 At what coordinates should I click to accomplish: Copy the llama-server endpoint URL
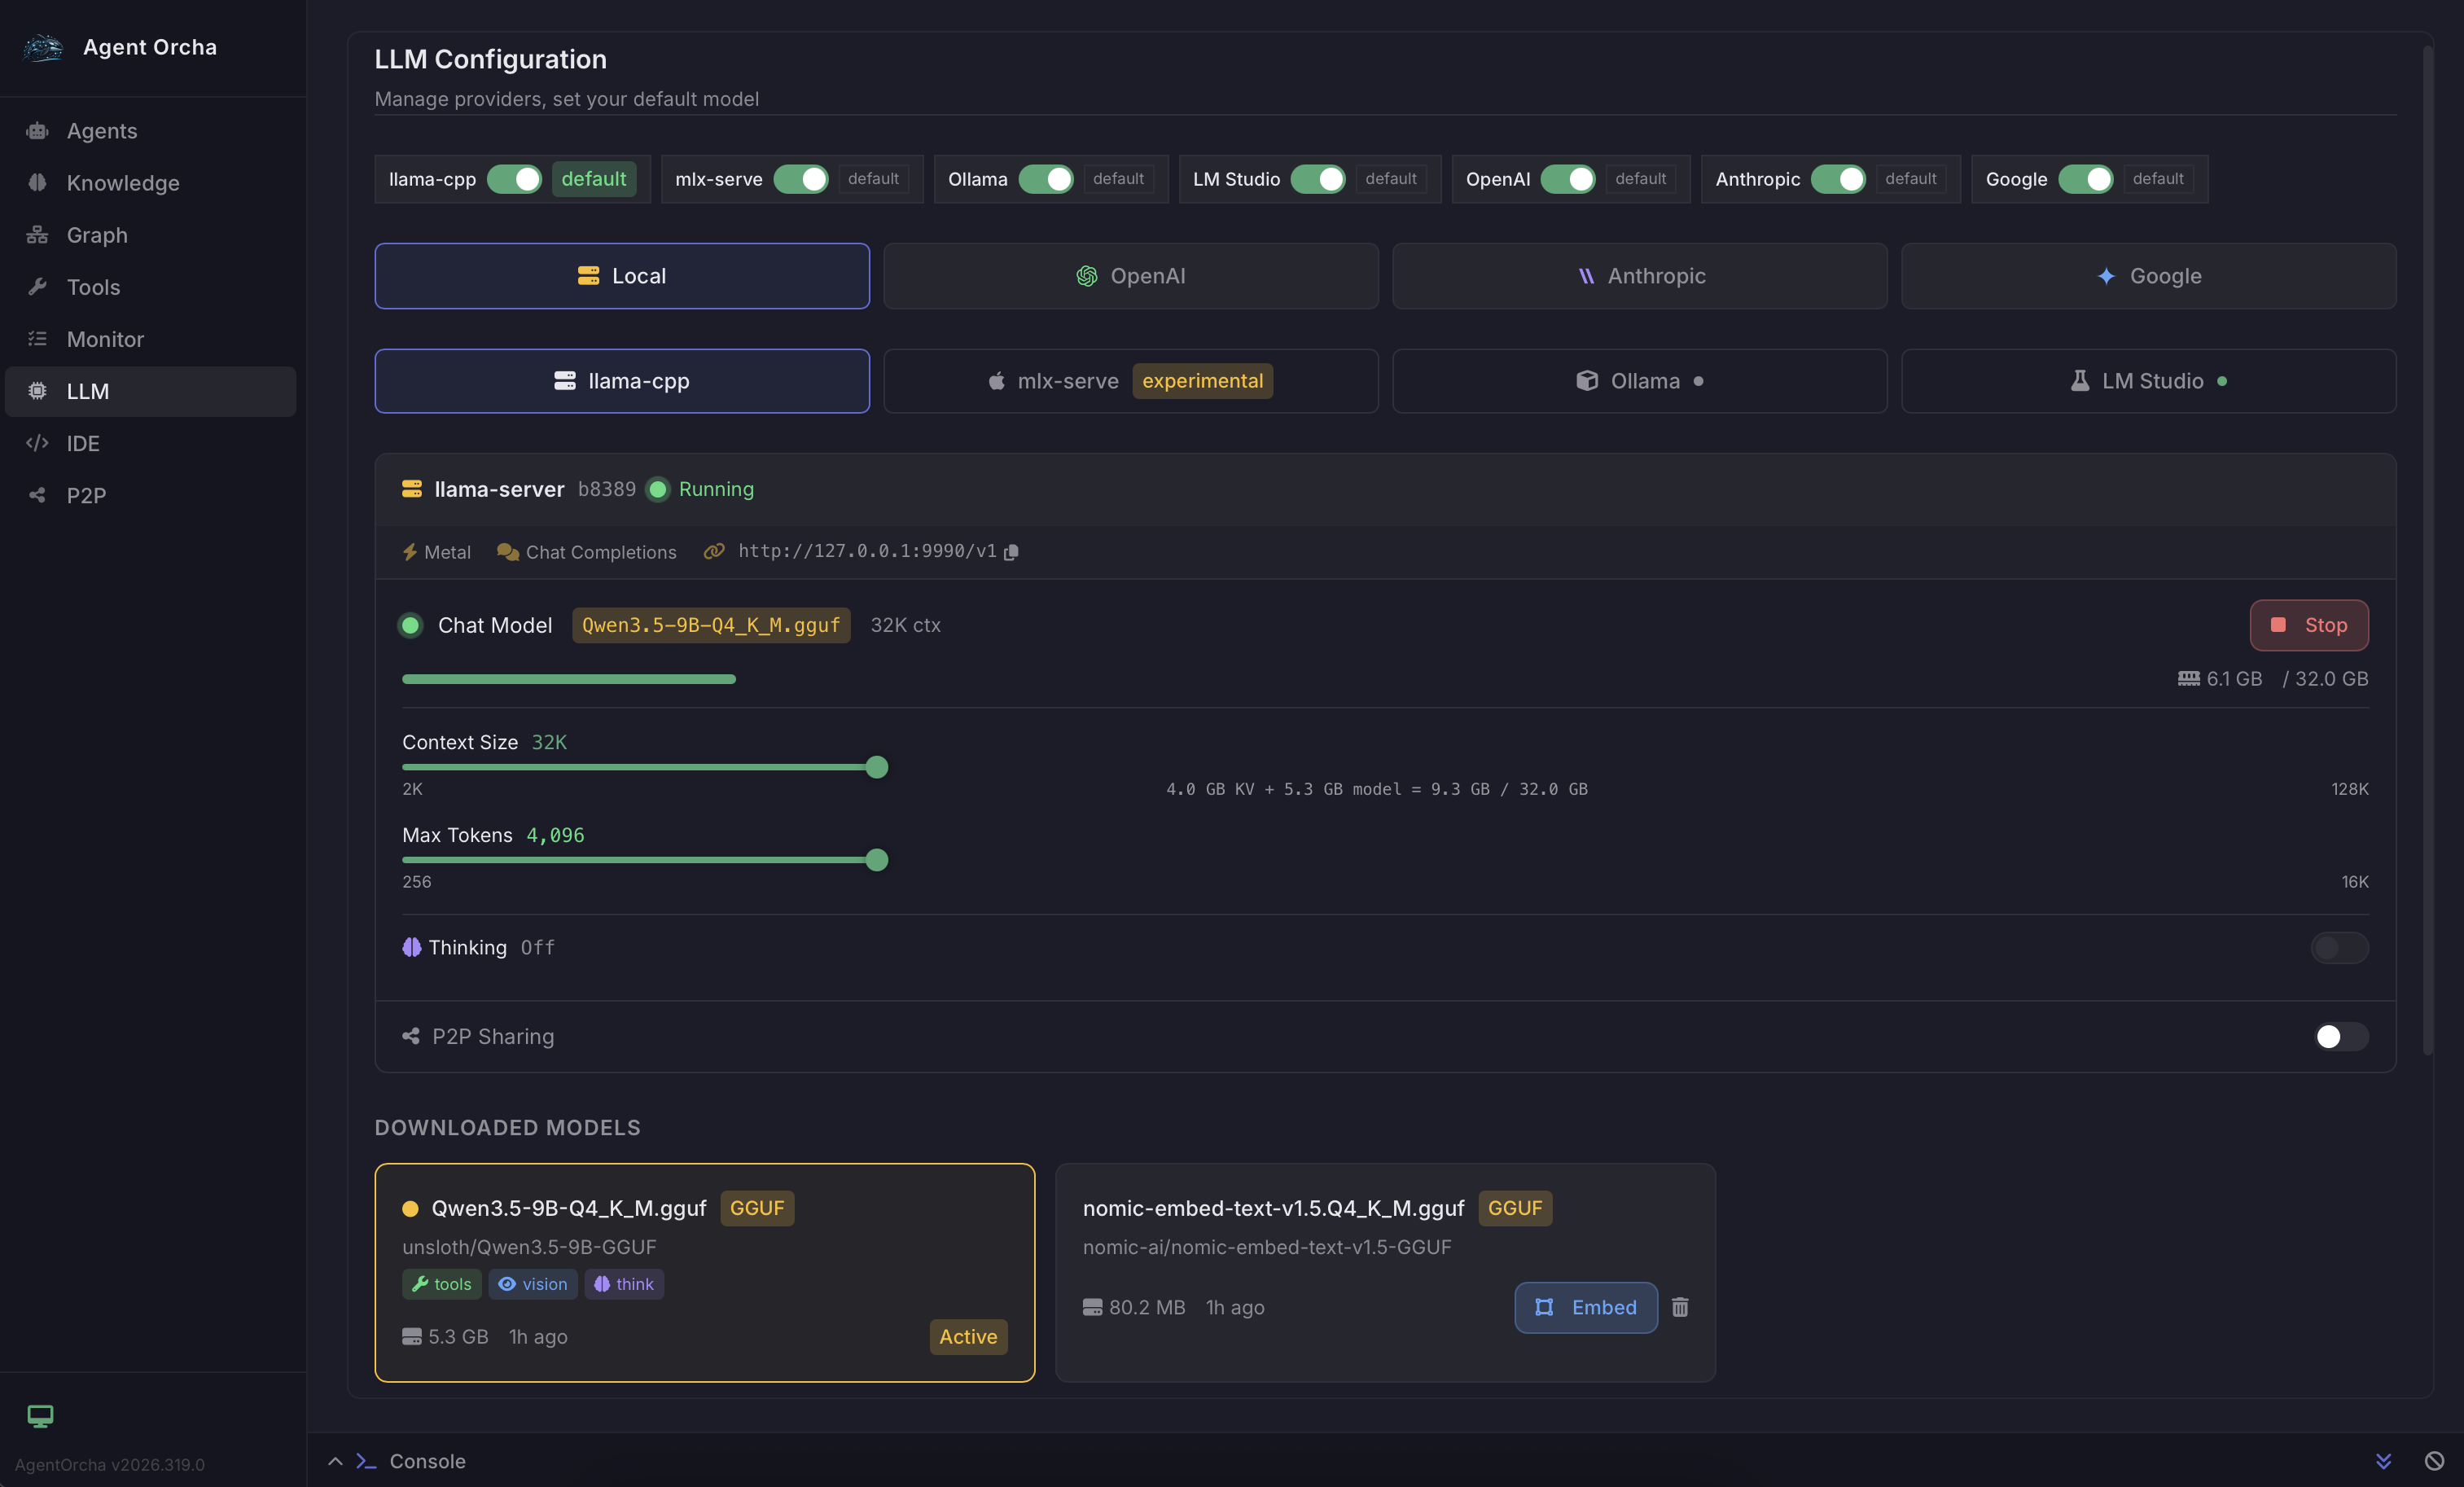click(x=1011, y=552)
